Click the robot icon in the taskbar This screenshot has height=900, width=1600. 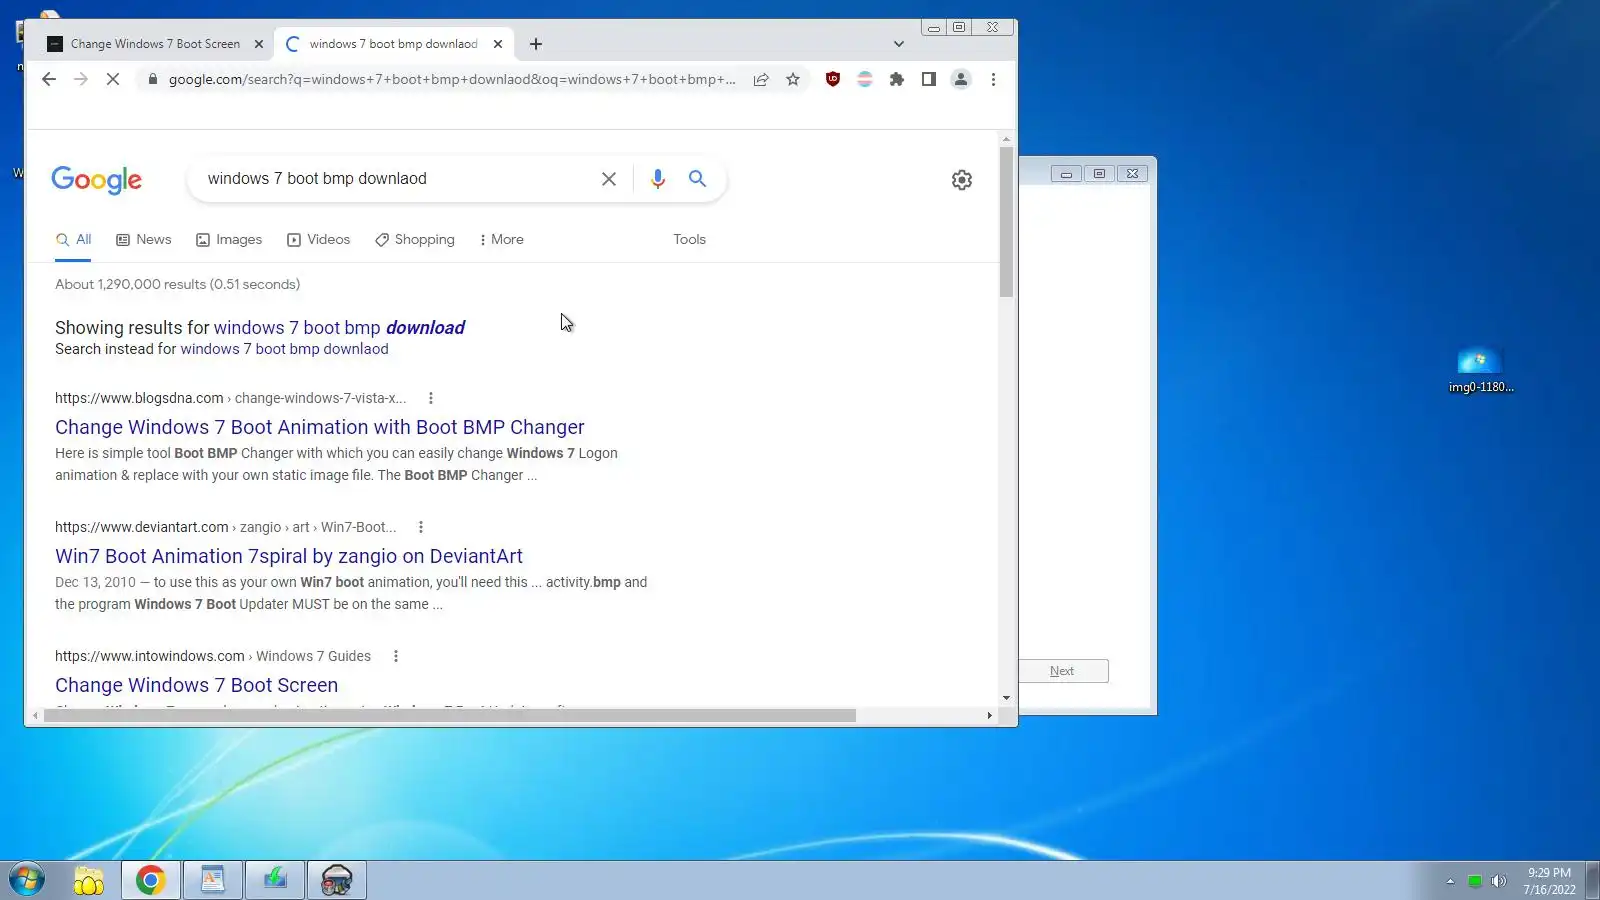[337, 880]
